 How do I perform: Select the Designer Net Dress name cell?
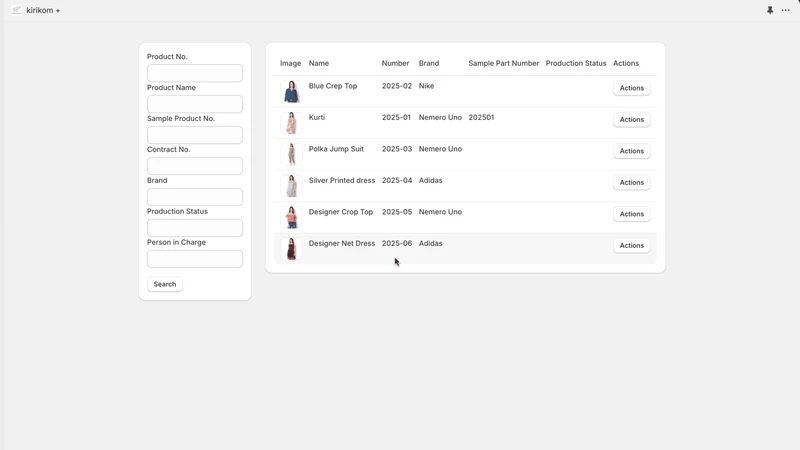pyautogui.click(x=342, y=243)
